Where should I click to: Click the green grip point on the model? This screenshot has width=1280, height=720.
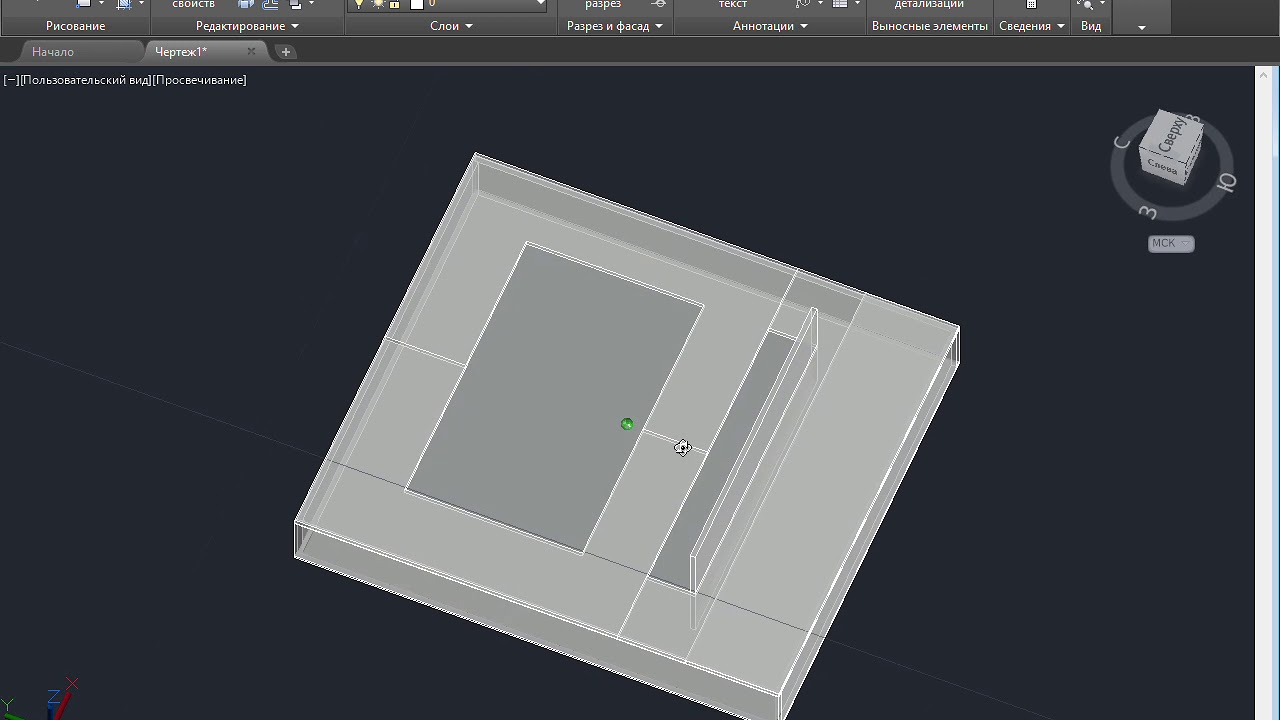point(627,424)
